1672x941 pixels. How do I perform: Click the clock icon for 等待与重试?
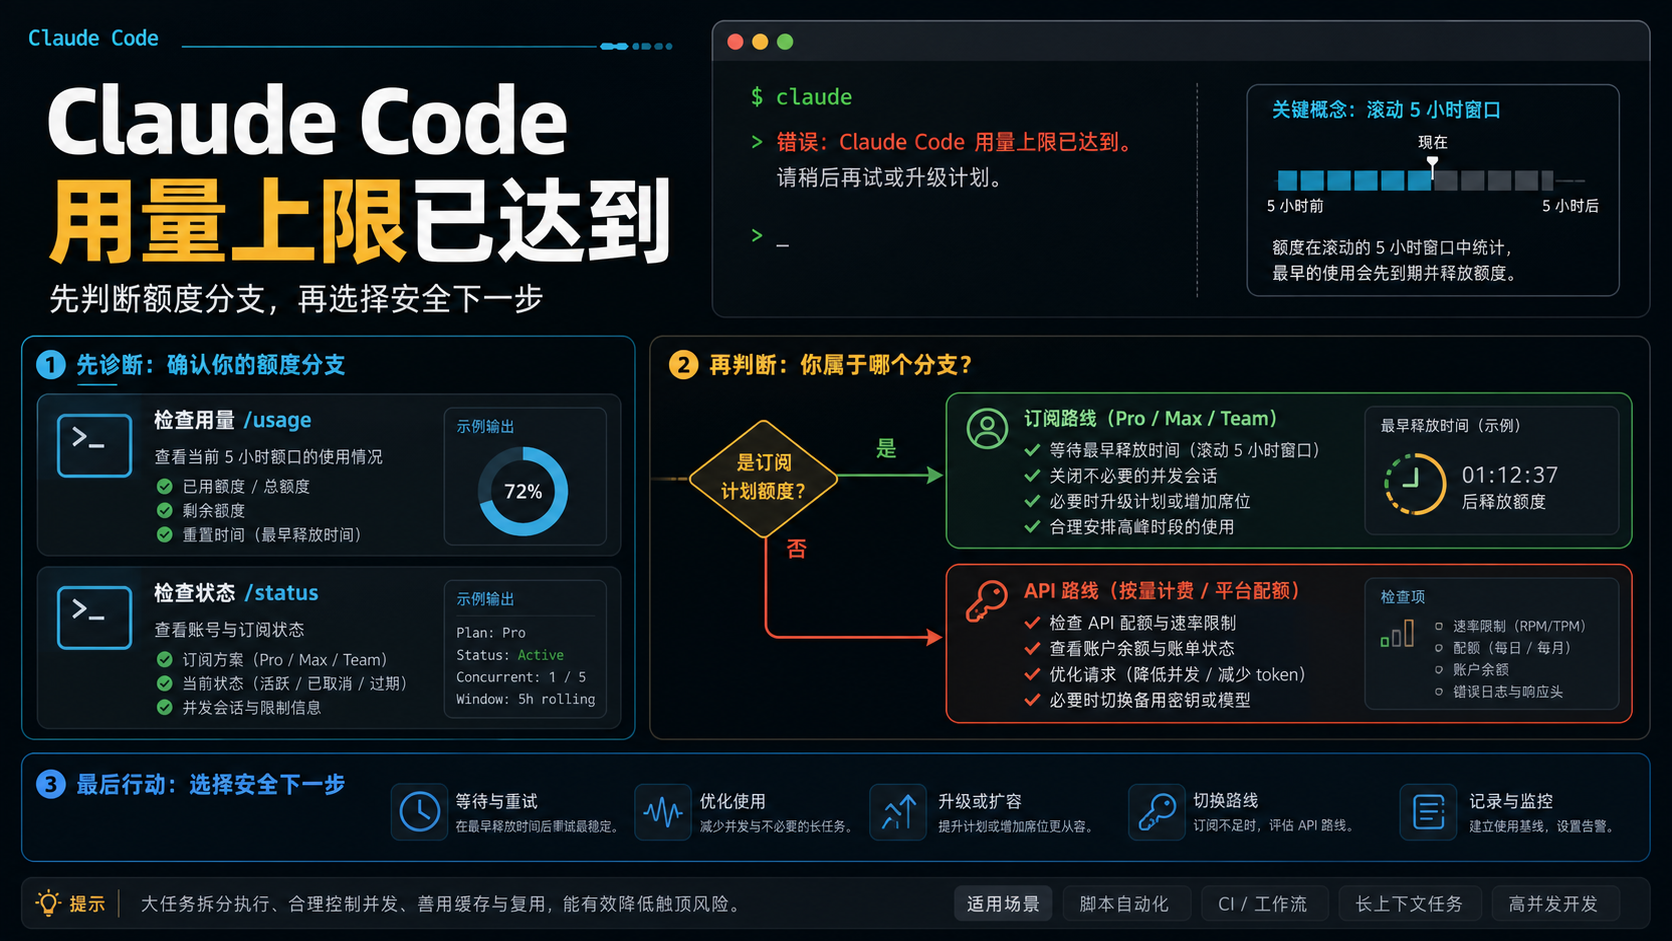(x=419, y=811)
